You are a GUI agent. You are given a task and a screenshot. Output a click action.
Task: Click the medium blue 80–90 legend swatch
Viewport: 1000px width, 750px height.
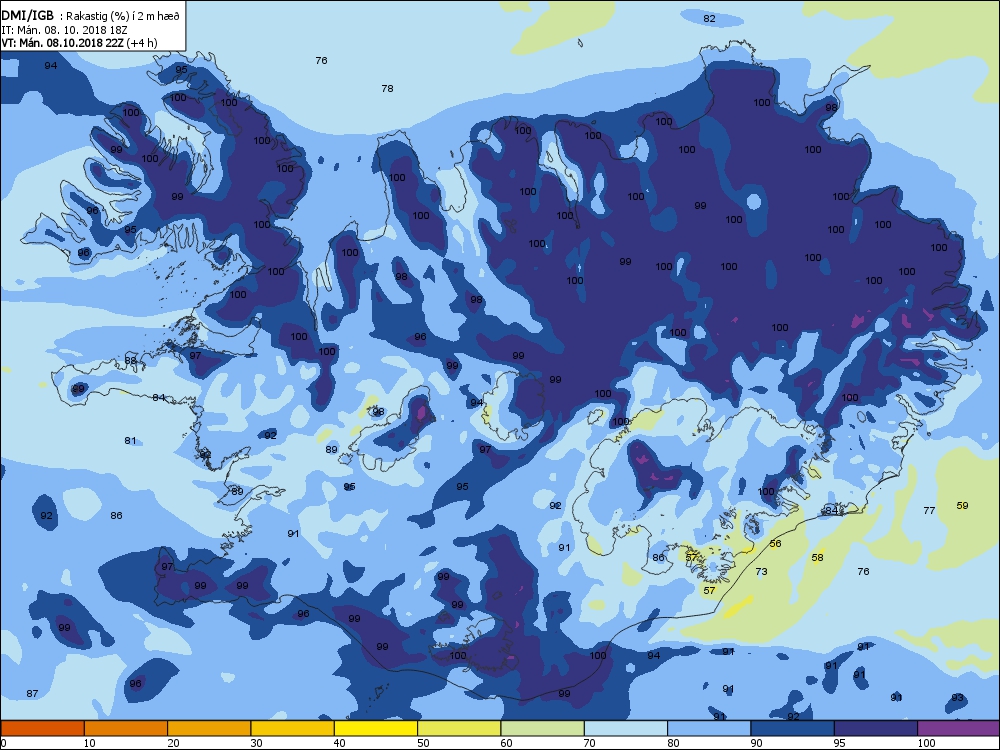[709, 728]
